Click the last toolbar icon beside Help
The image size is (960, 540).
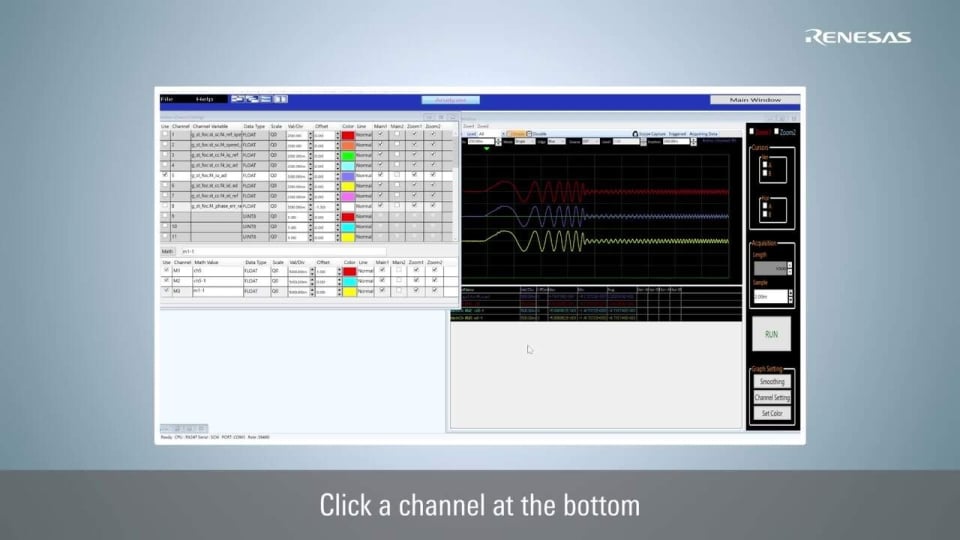tap(282, 99)
